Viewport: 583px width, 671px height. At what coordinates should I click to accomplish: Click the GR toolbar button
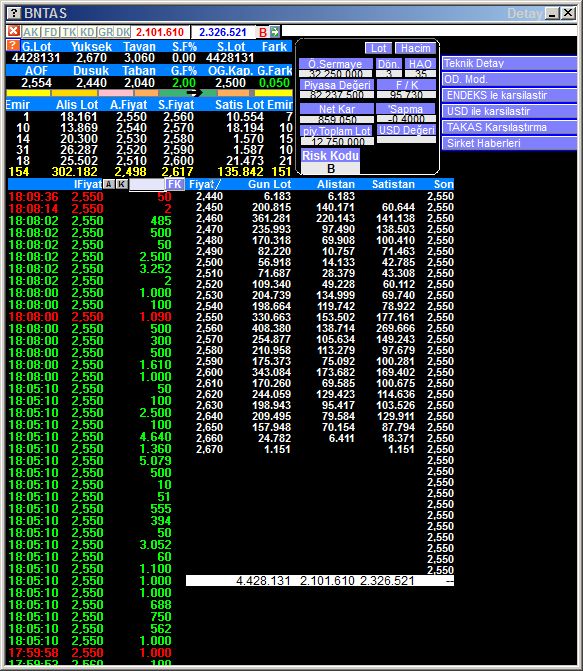[106, 32]
